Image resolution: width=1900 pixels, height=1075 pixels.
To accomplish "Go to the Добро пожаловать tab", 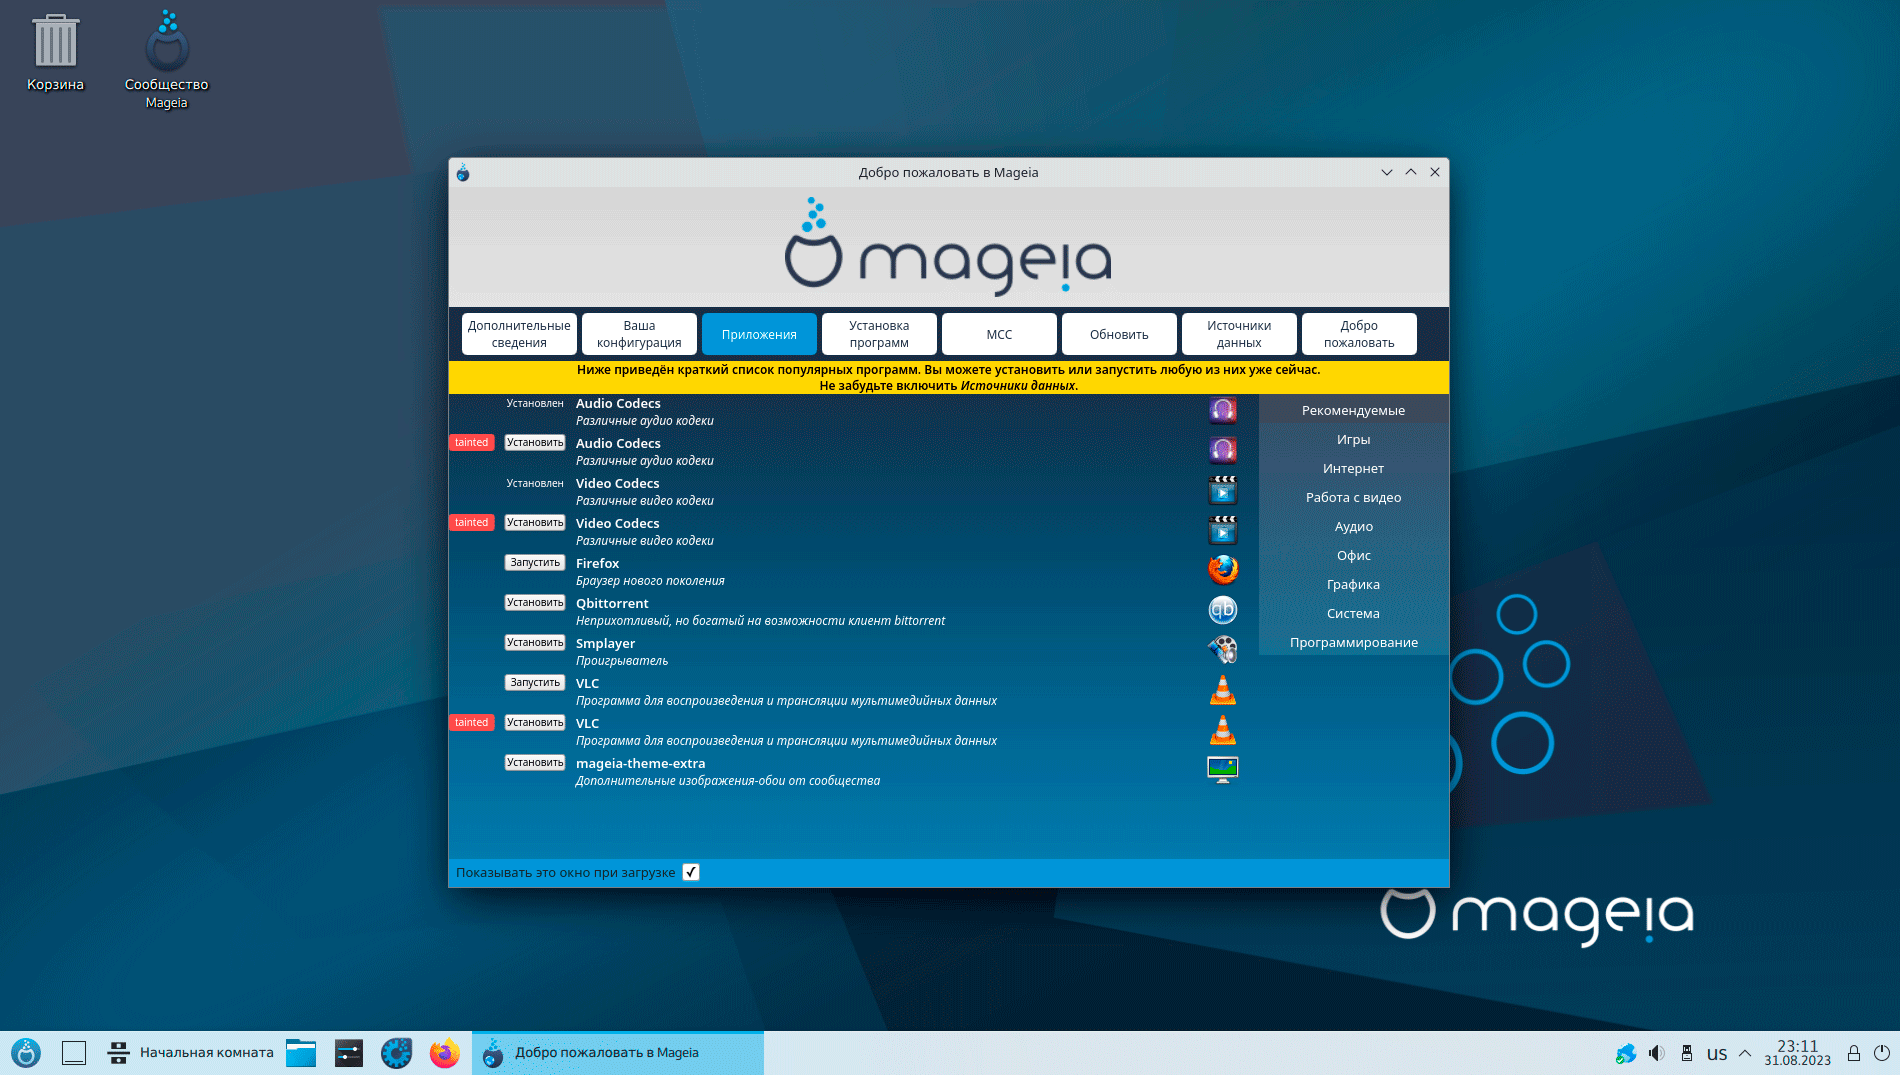I will [1359, 334].
